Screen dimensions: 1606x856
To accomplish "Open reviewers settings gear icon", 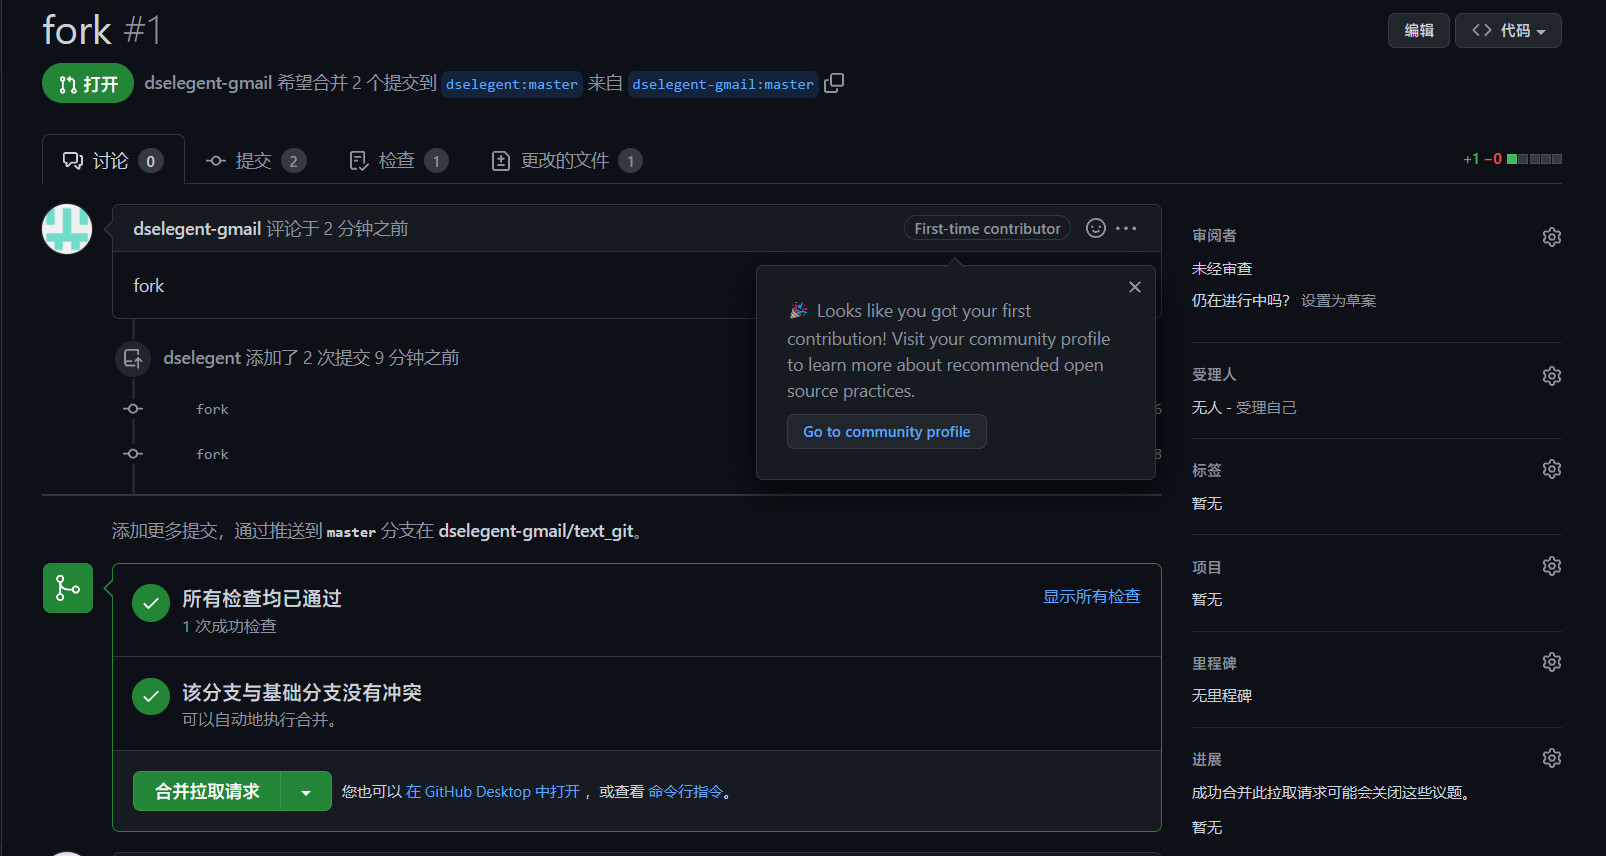I will (1551, 237).
